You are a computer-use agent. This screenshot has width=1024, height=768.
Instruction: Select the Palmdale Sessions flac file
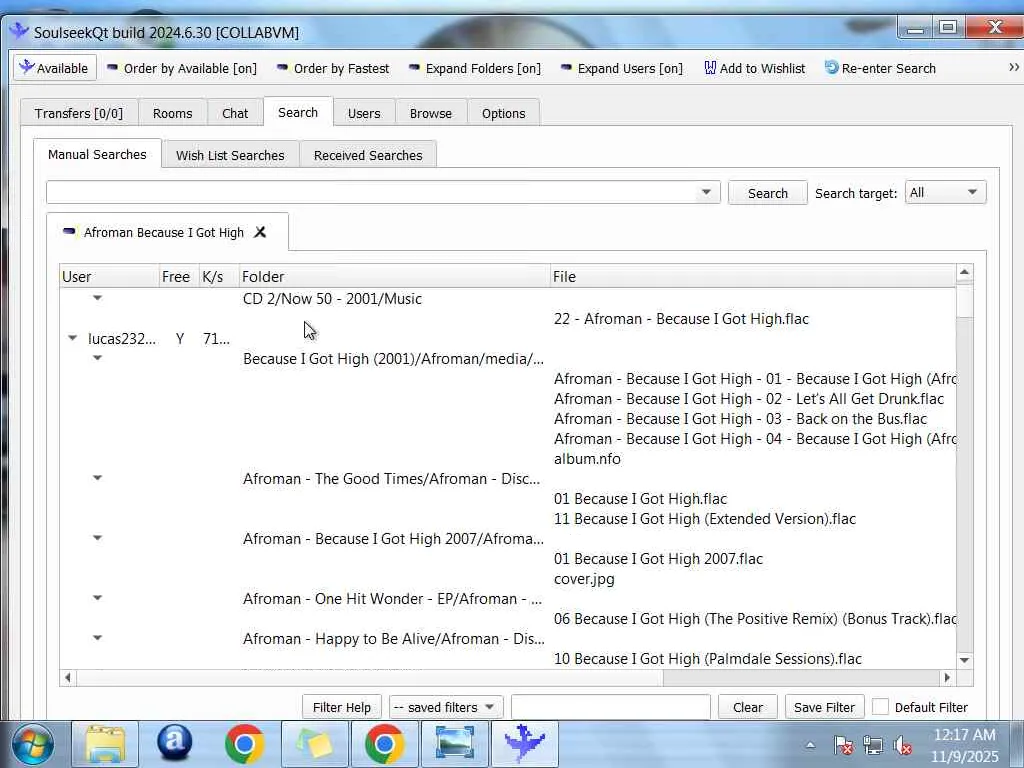click(x=707, y=659)
